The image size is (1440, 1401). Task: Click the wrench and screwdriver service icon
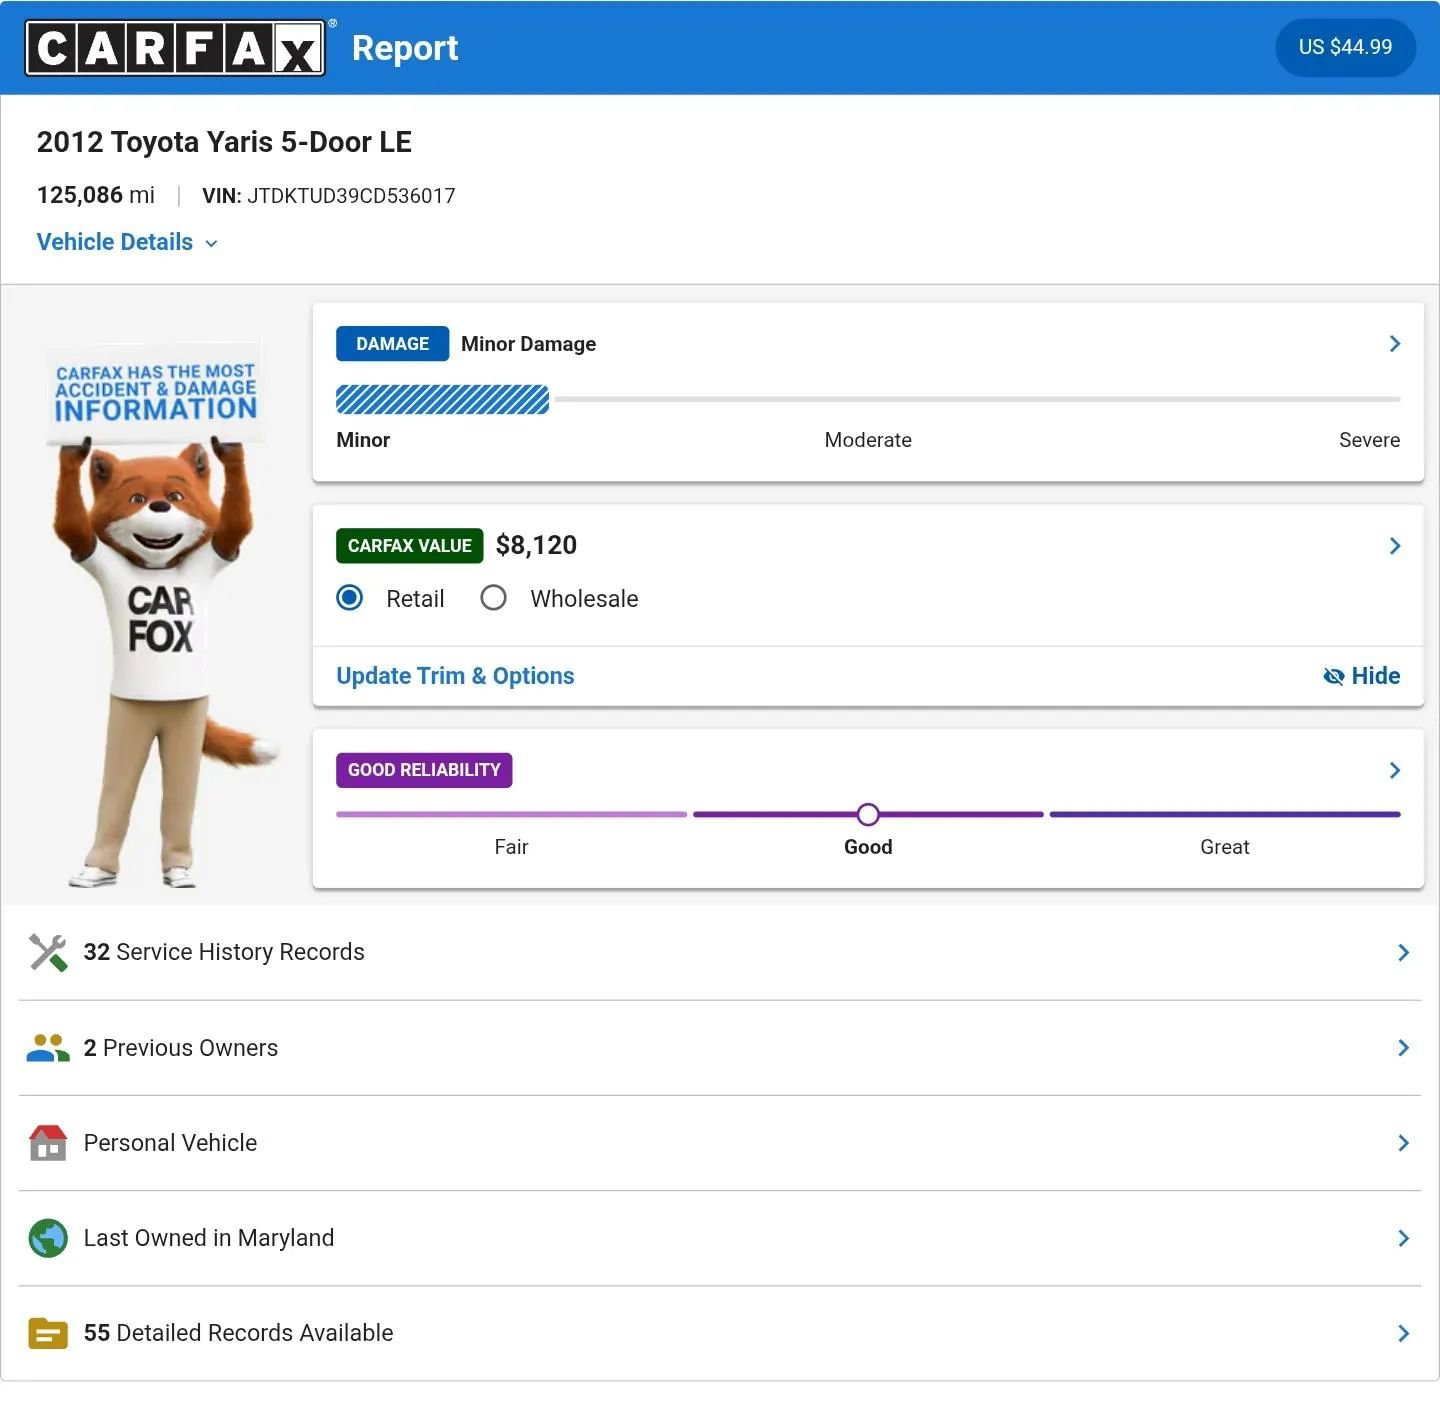point(48,953)
